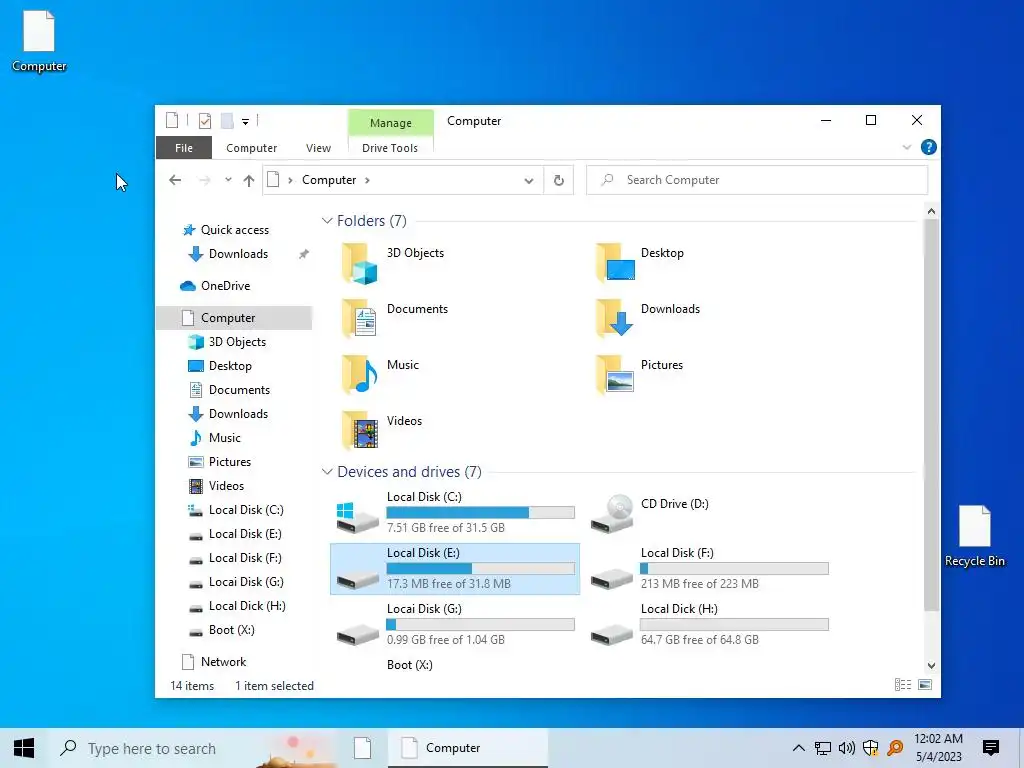This screenshot has height=768, width=1024.
Task: Select pinned Downloads under Quick access
Action: (238, 254)
